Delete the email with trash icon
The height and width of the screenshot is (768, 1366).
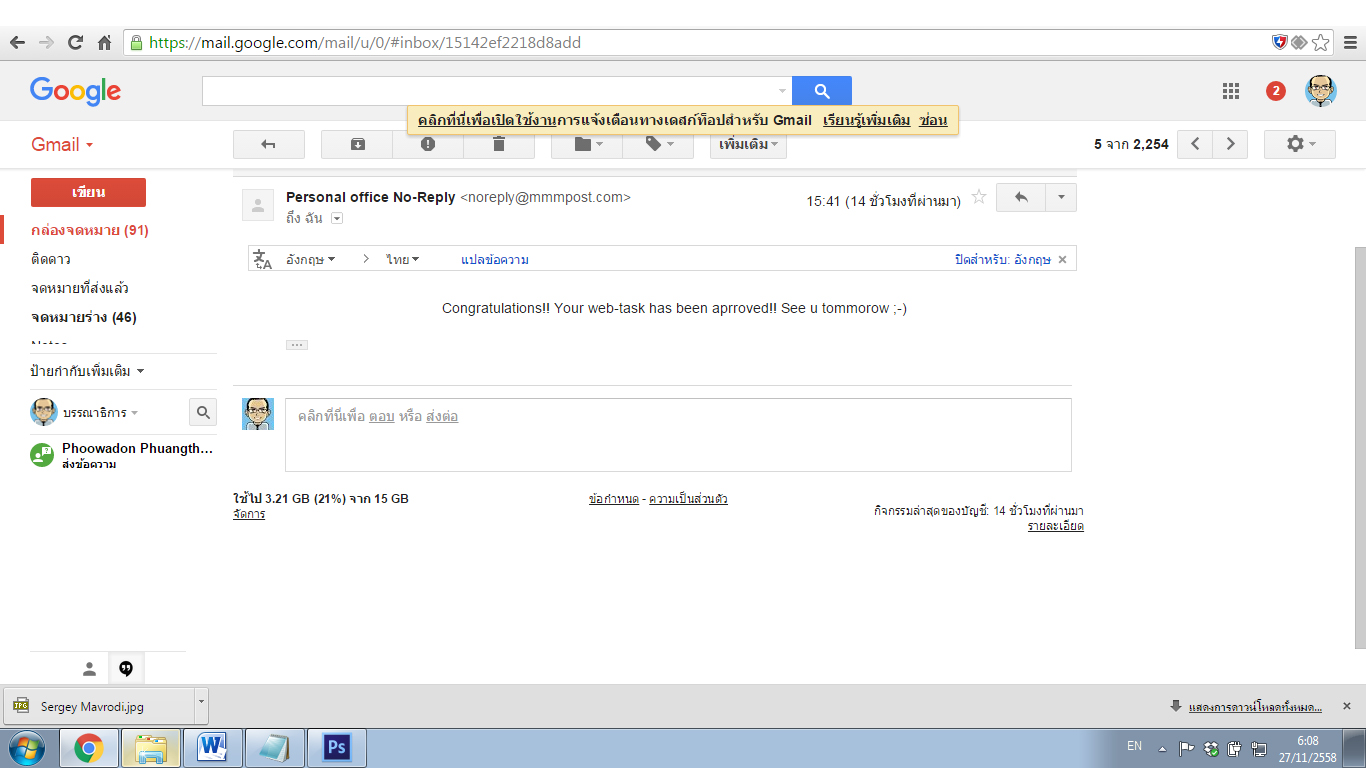pyautogui.click(x=499, y=144)
